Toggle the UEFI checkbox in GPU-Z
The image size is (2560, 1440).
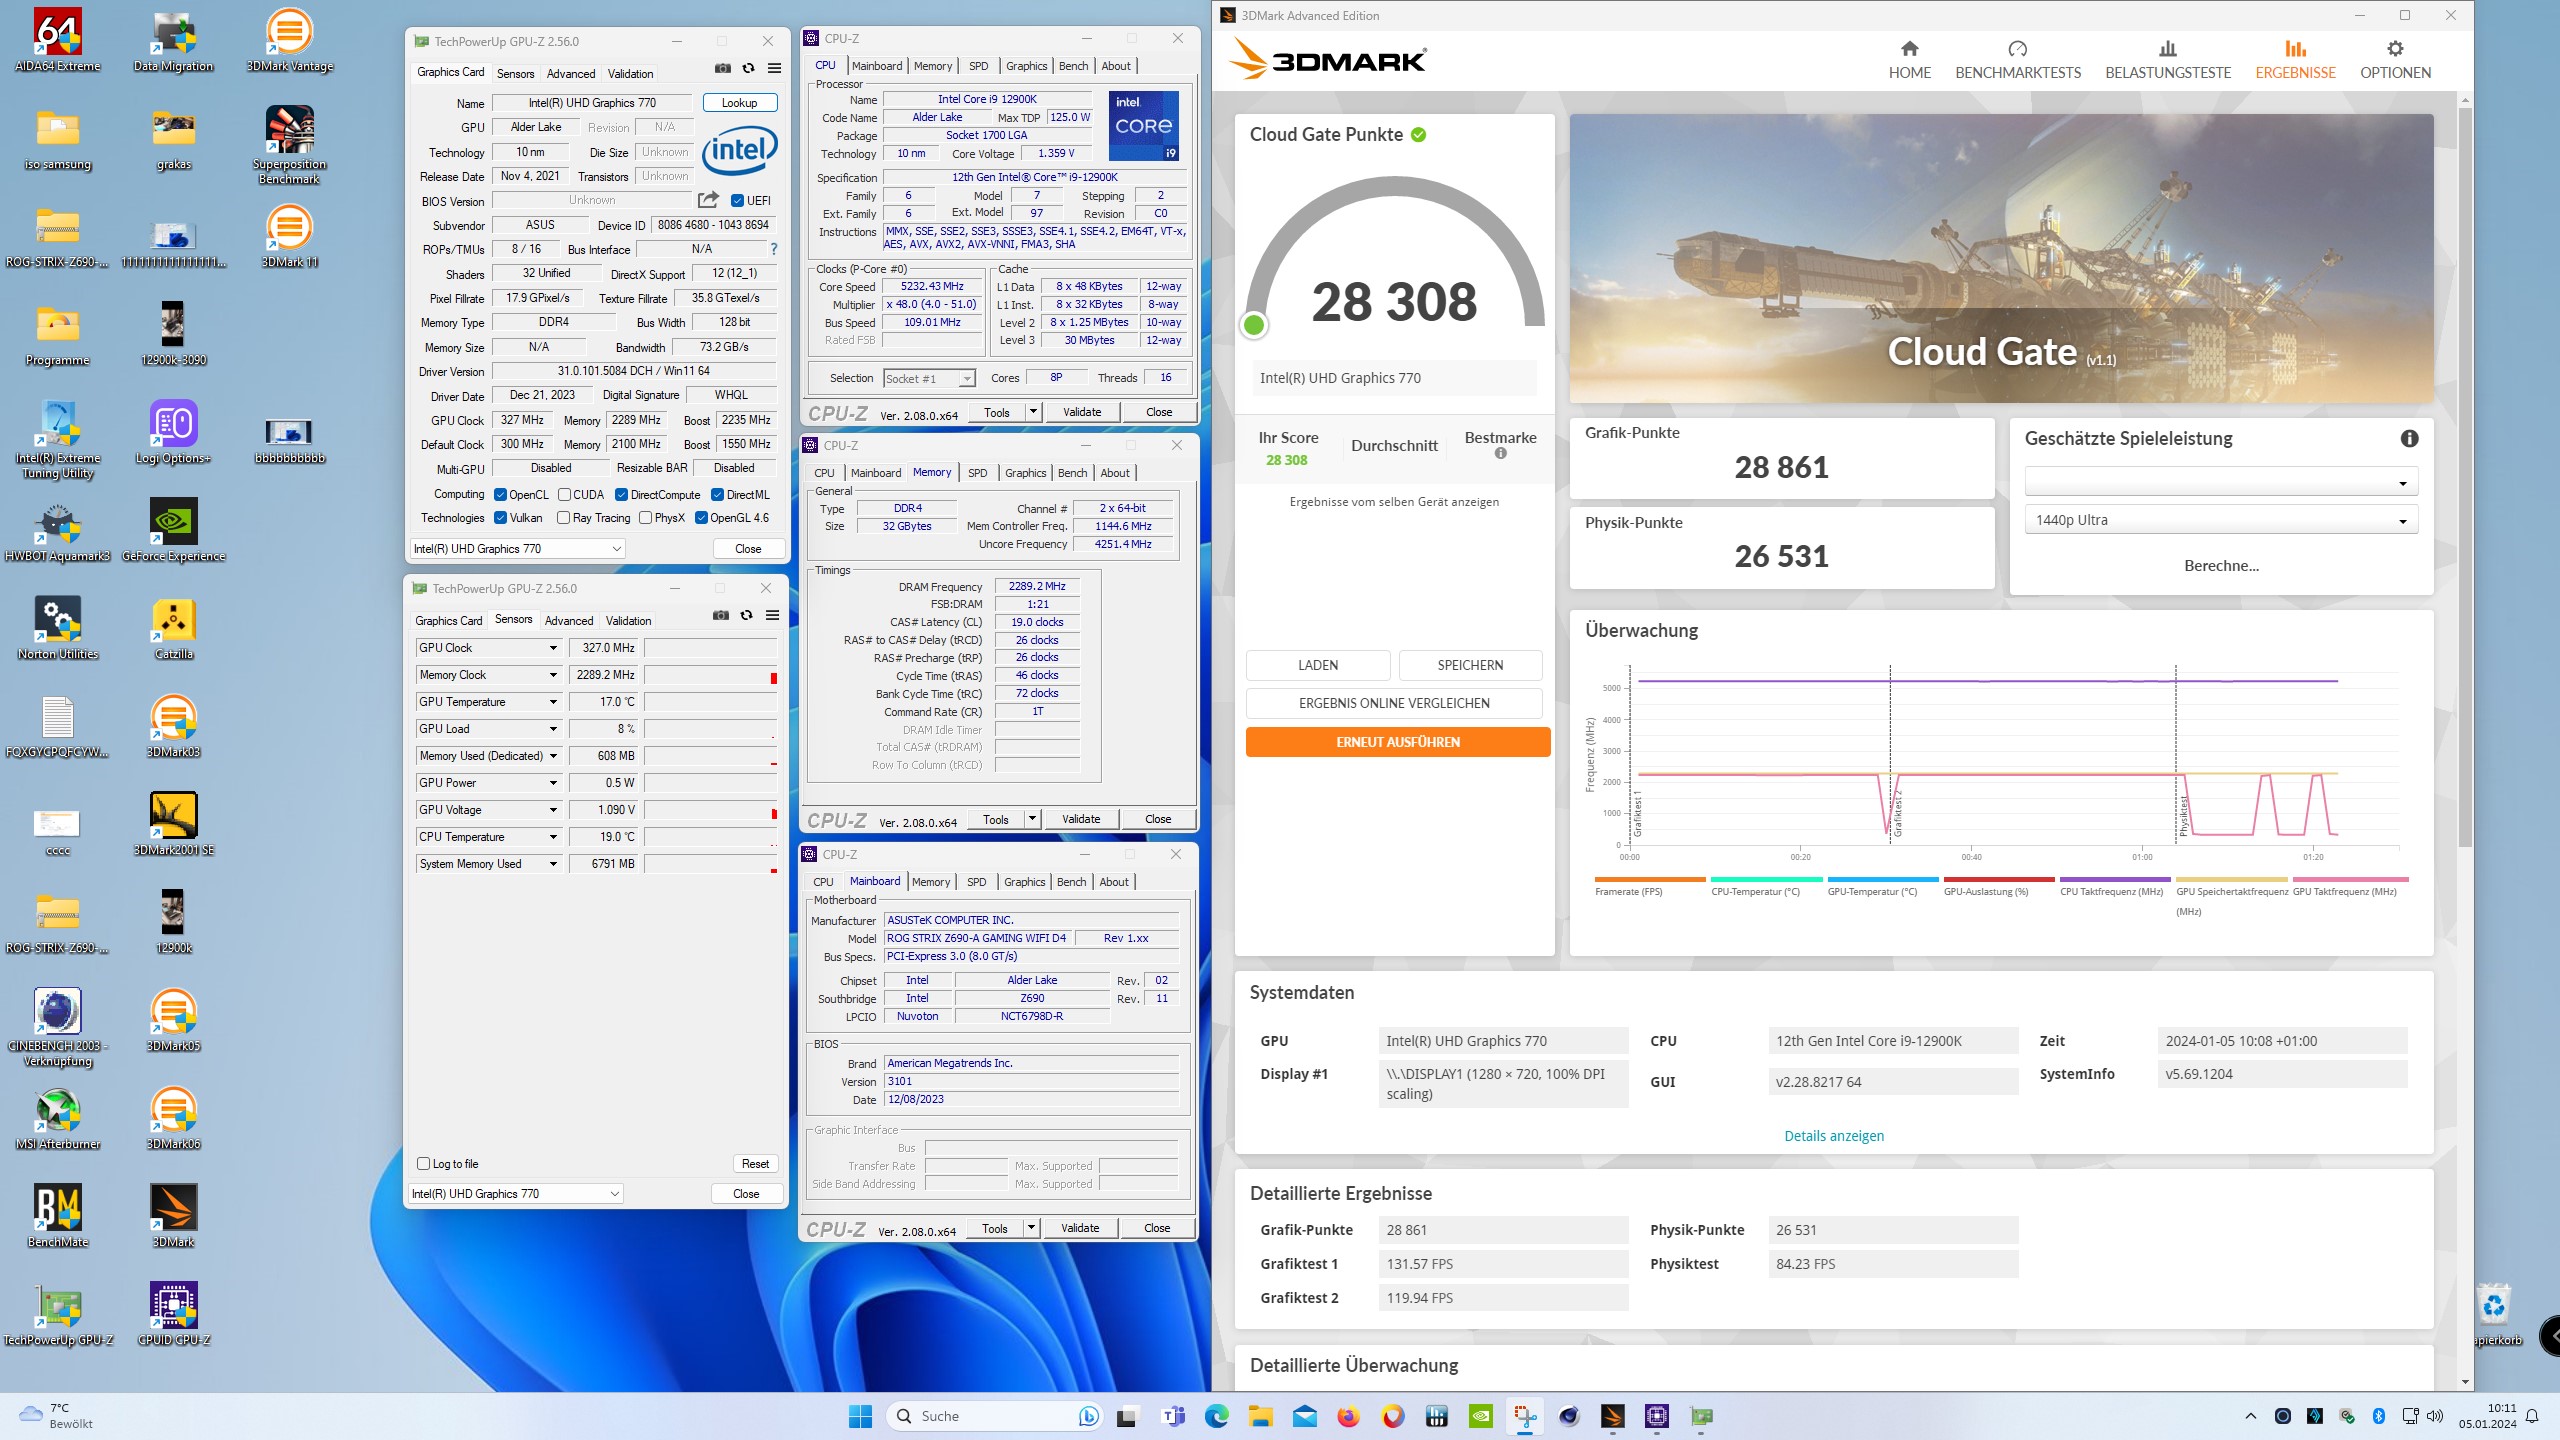(x=737, y=200)
